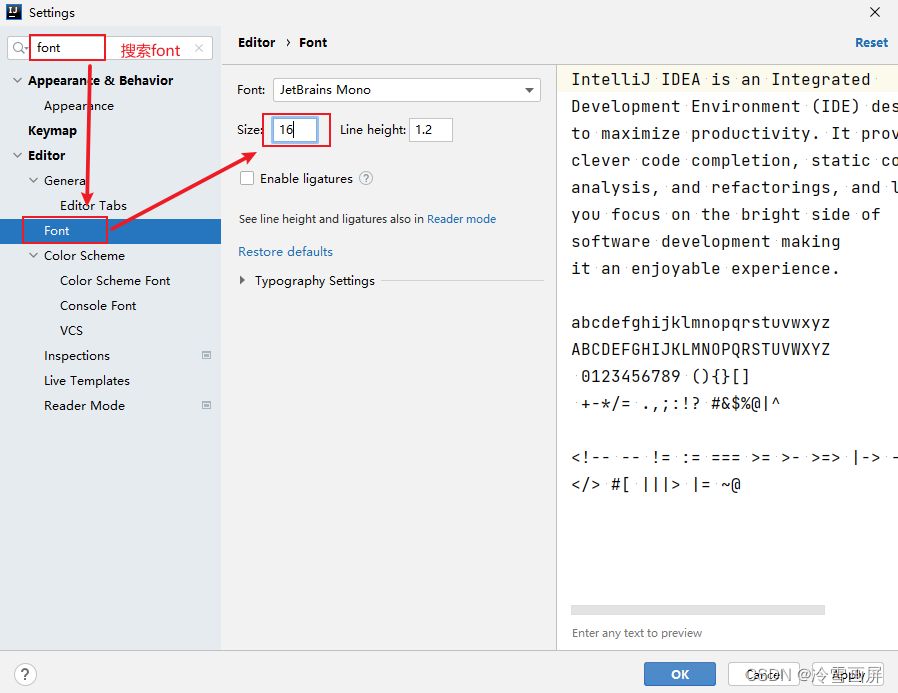Open help with bottom-left question mark button

[x=25, y=674]
